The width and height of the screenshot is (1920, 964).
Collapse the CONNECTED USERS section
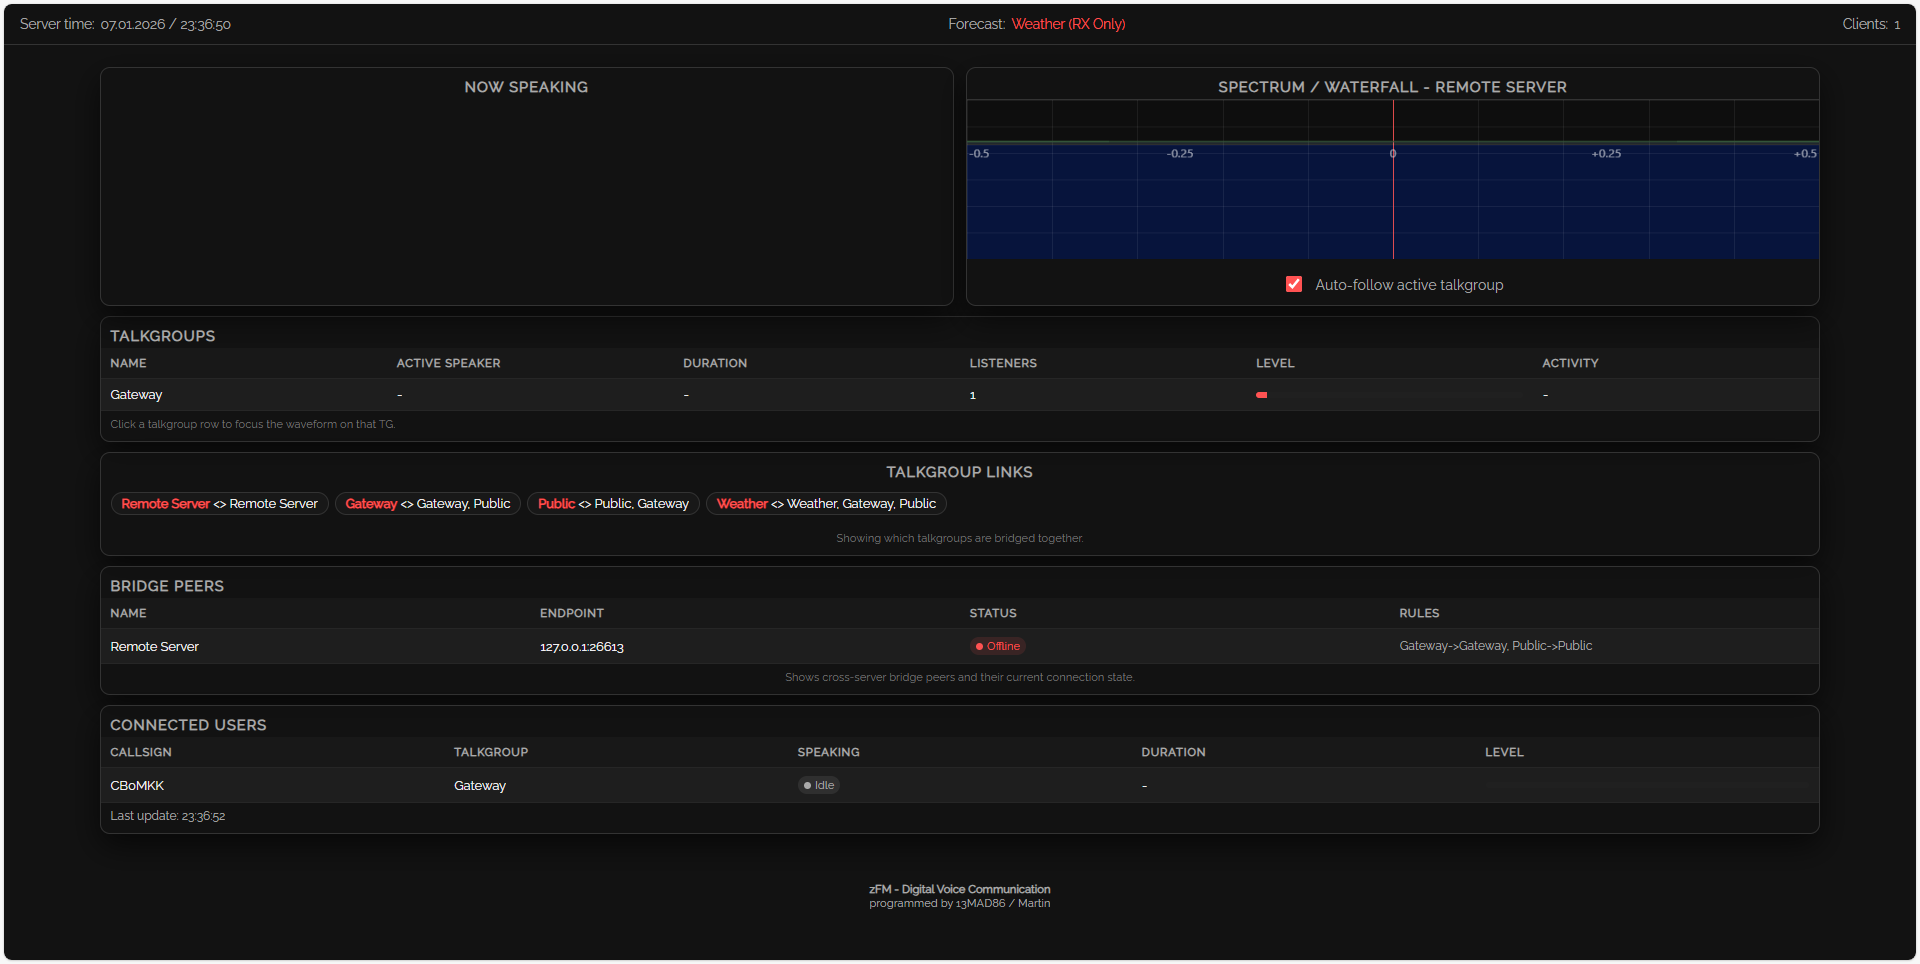coord(188,724)
